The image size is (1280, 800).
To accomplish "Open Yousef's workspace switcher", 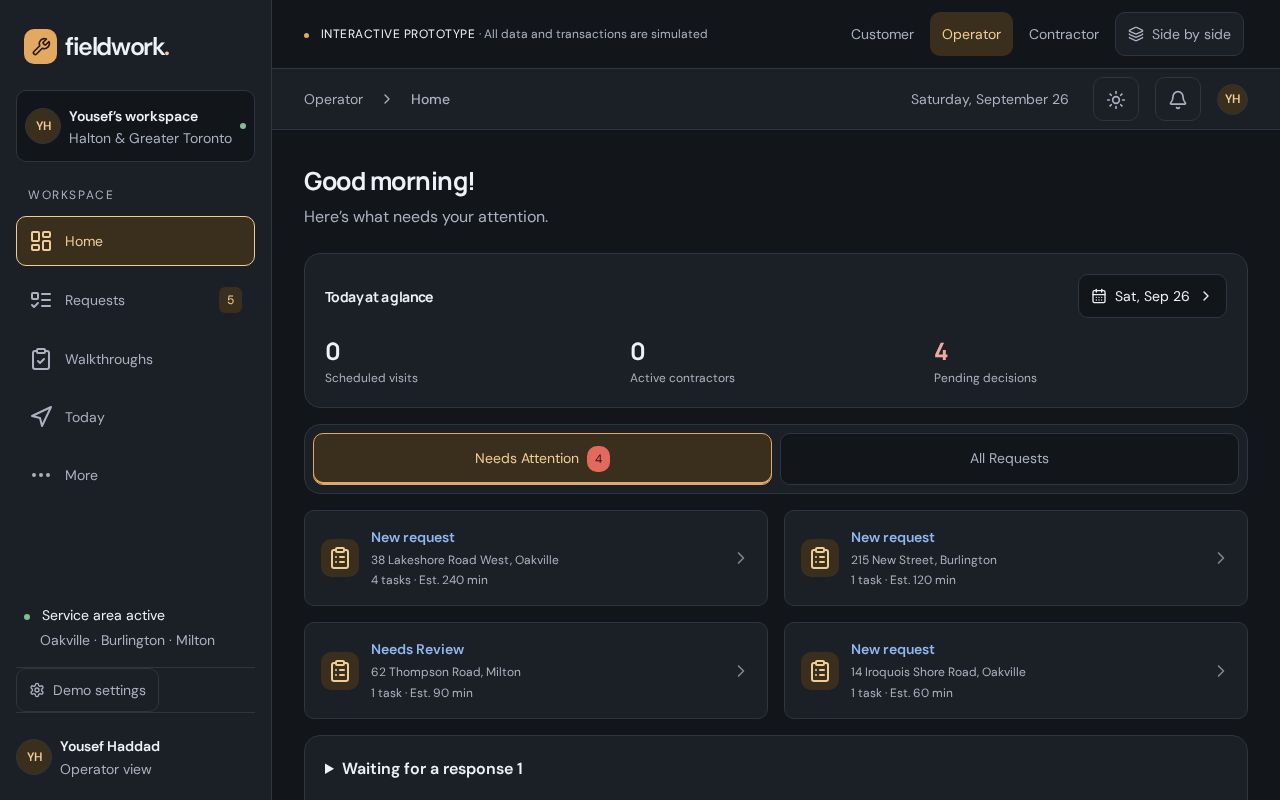I will pos(135,126).
